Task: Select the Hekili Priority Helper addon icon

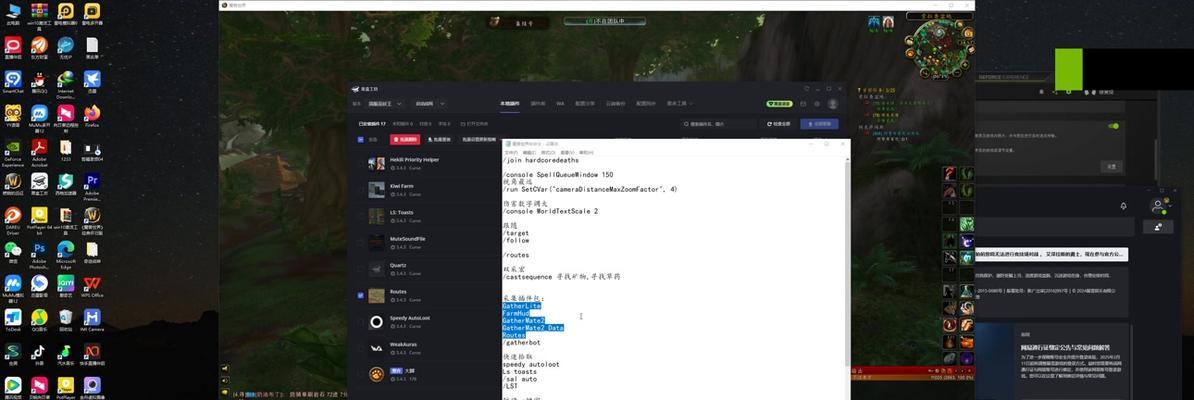Action: [x=376, y=163]
